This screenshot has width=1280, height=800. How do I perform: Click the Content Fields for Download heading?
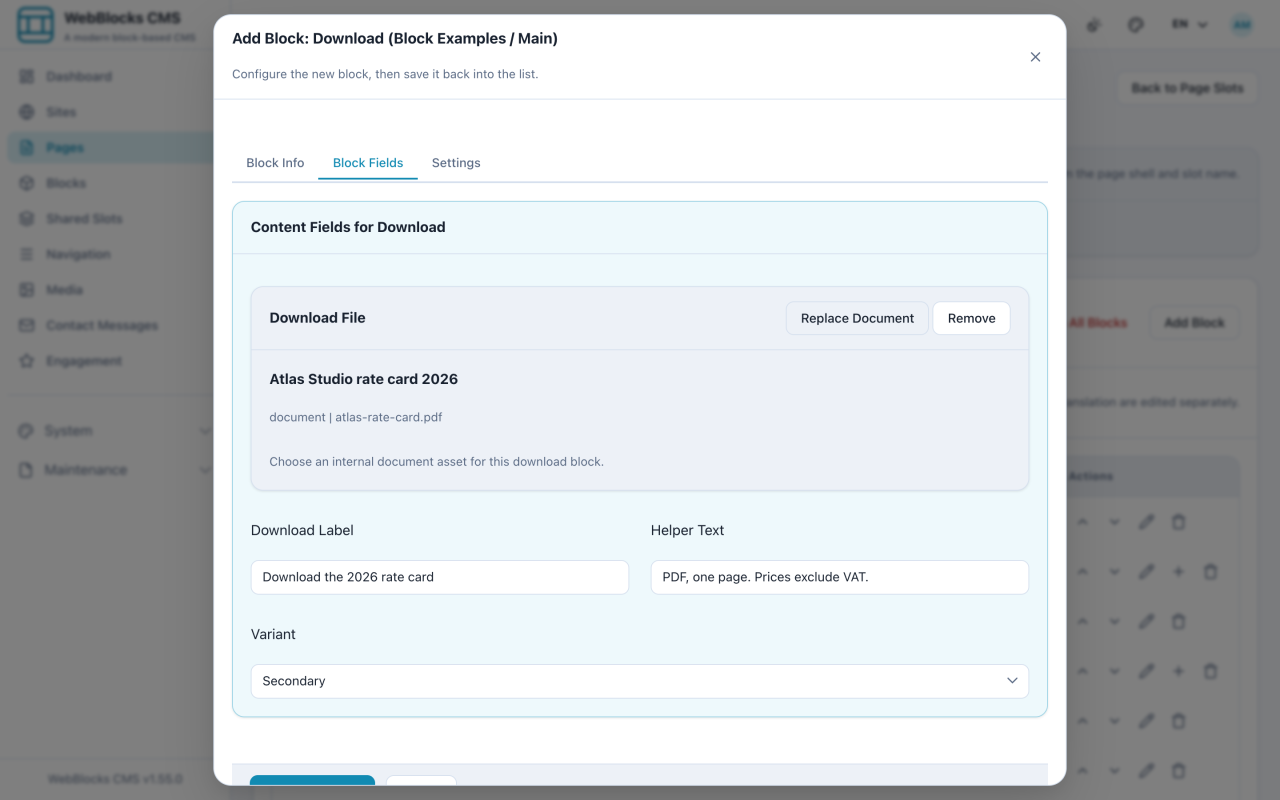tap(348, 227)
